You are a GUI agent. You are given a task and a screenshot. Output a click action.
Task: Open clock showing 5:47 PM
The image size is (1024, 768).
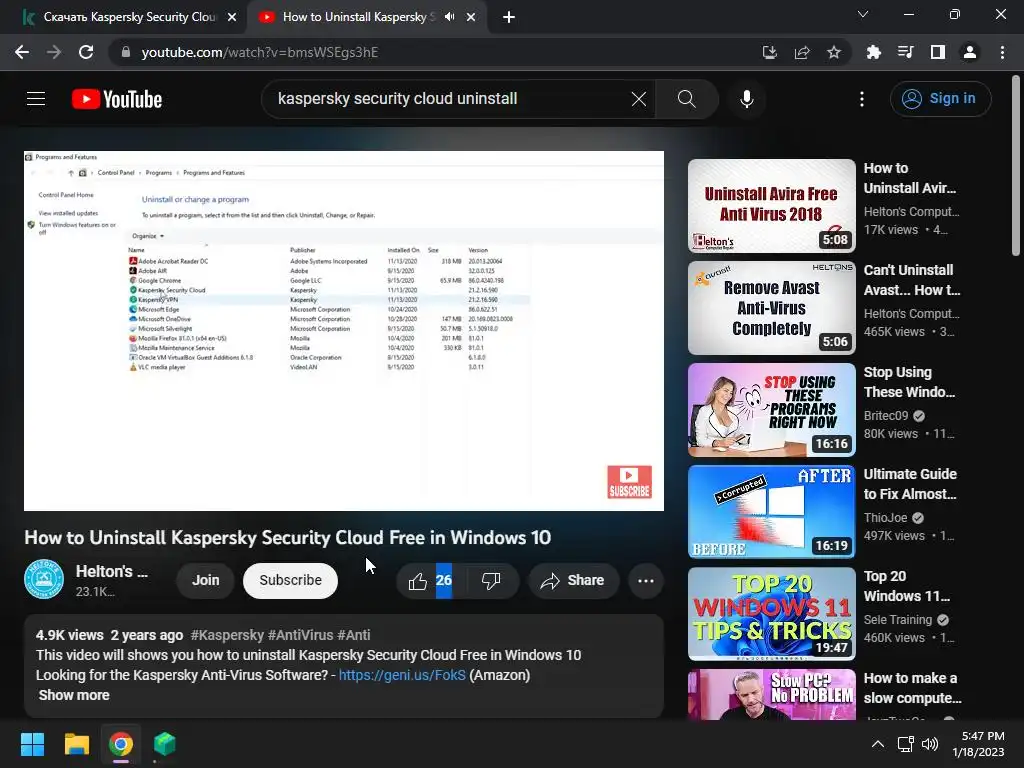click(978, 744)
